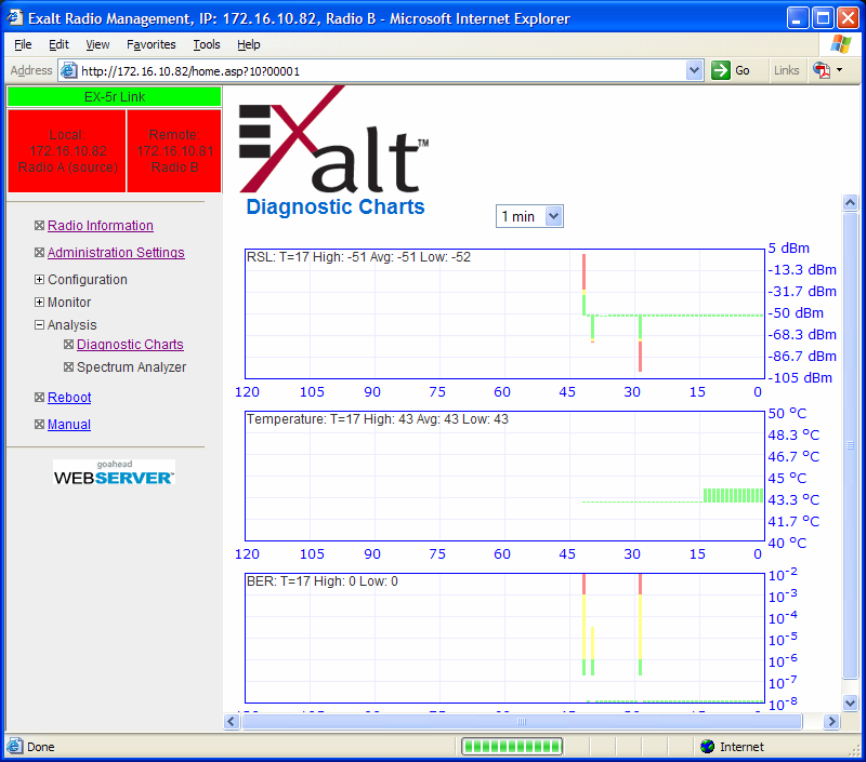This screenshot has width=866, height=762.
Task: Open the Radio Information link
Action: [x=101, y=225]
